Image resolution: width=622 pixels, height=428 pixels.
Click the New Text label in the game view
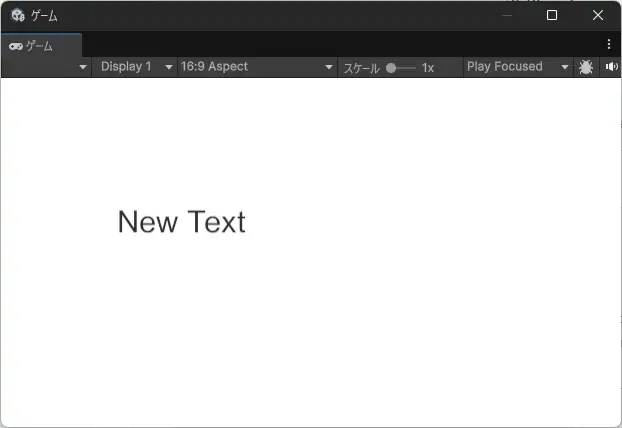click(x=182, y=221)
